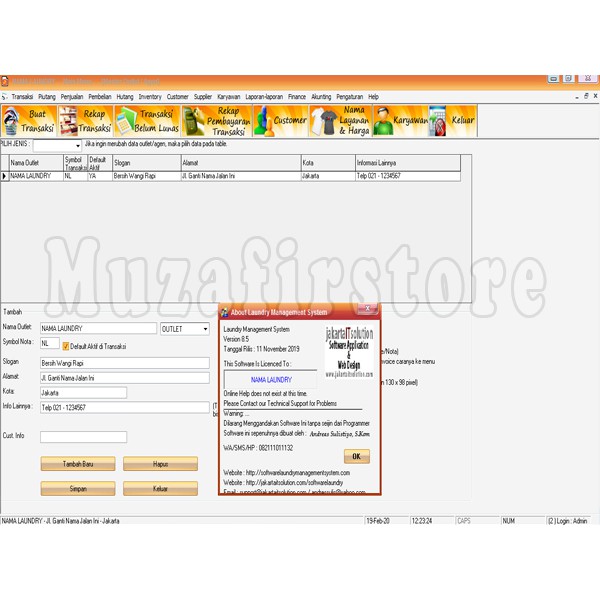Open Karyawan toolbar icon
This screenshot has width=600, height=600.
point(401,121)
